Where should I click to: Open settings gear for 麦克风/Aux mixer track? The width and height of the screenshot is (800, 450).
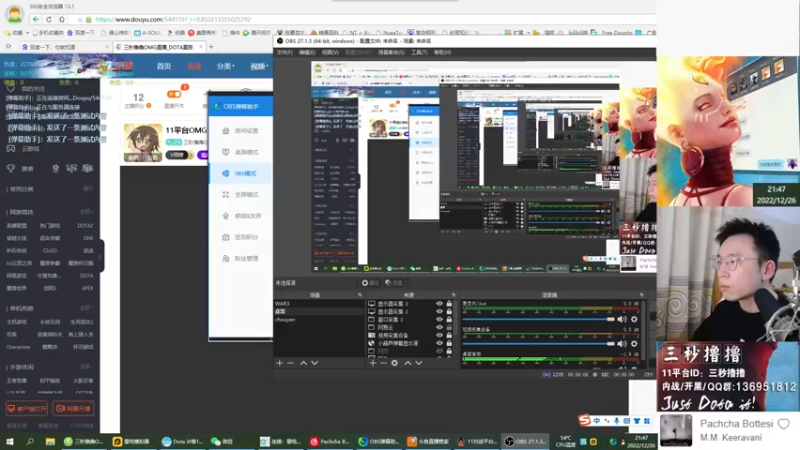pos(634,319)
